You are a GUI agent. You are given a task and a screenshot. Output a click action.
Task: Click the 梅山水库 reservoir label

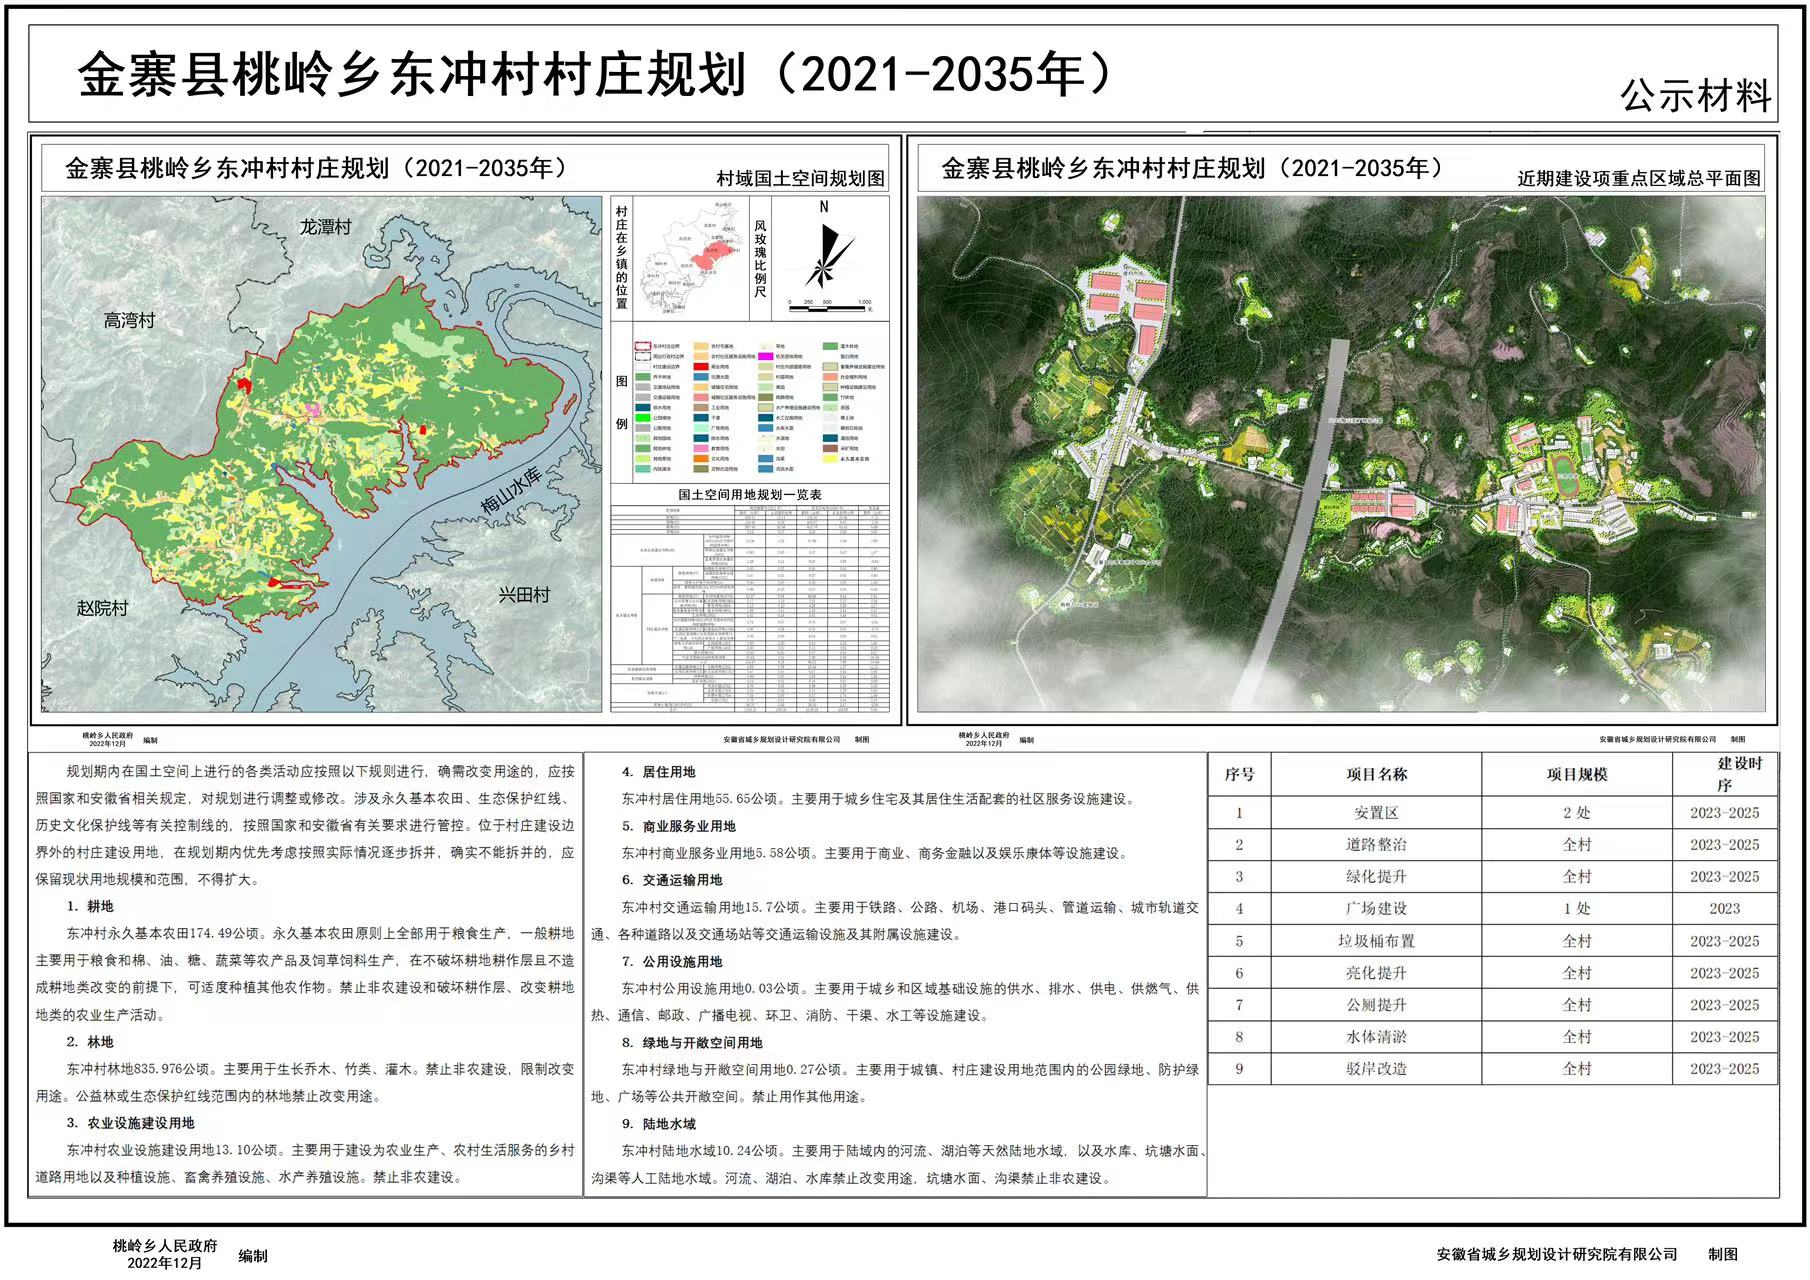point(510,490)
